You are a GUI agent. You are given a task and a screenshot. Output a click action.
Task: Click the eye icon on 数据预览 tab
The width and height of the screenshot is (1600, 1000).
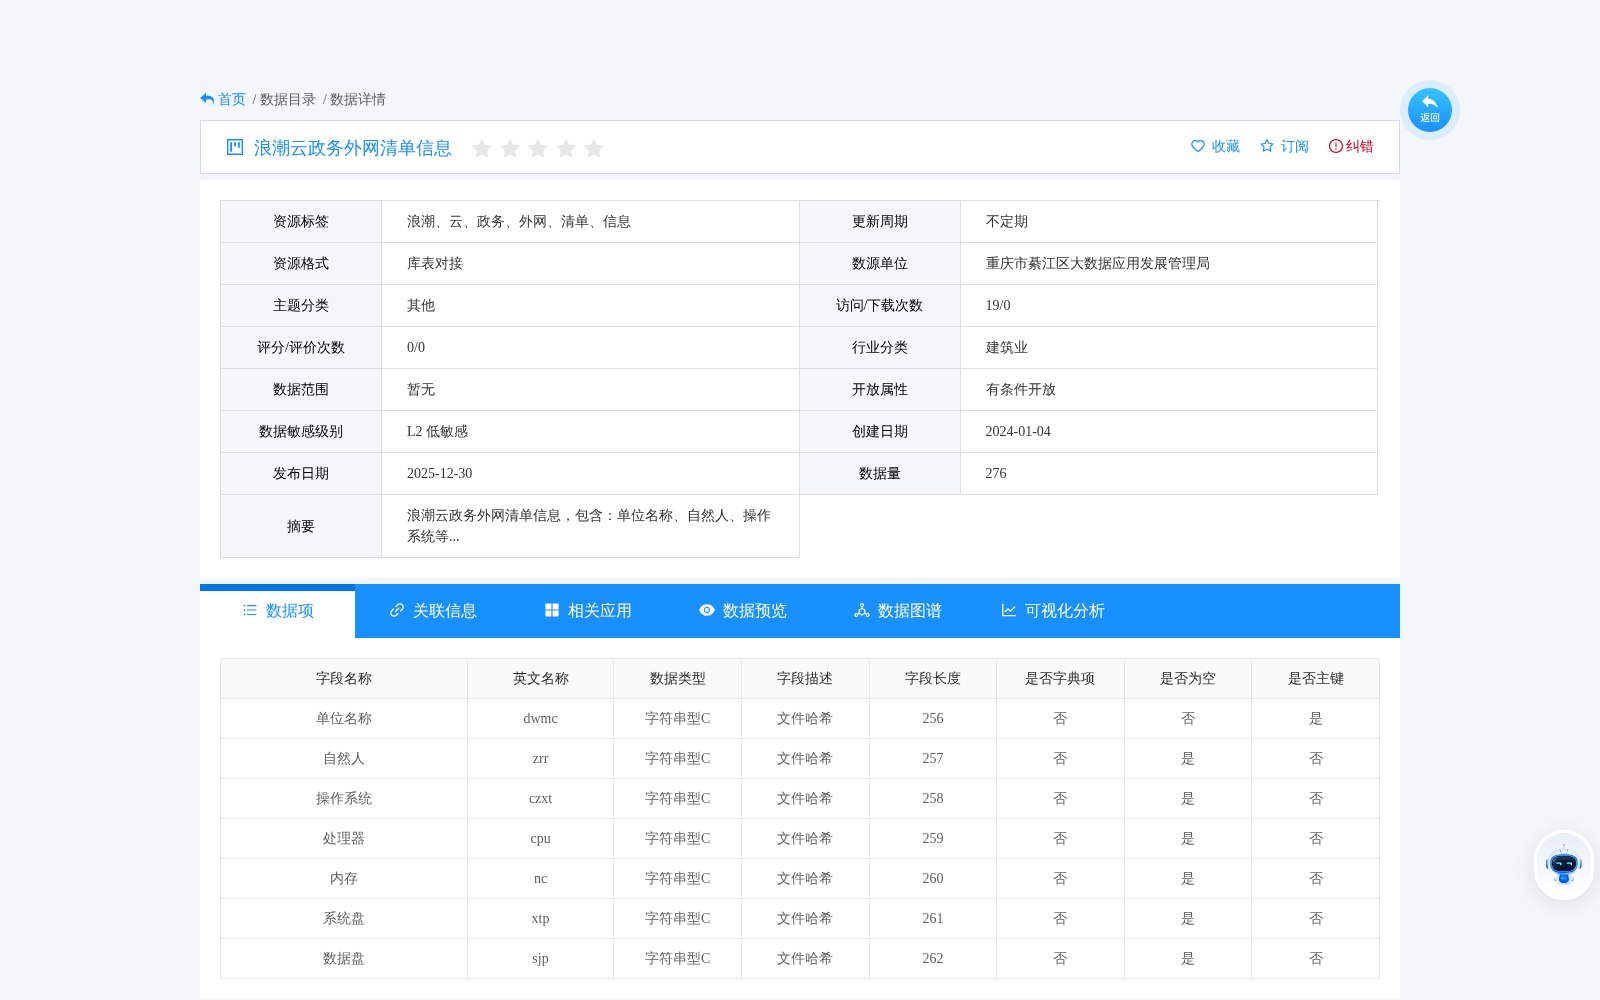coord(707,610)
